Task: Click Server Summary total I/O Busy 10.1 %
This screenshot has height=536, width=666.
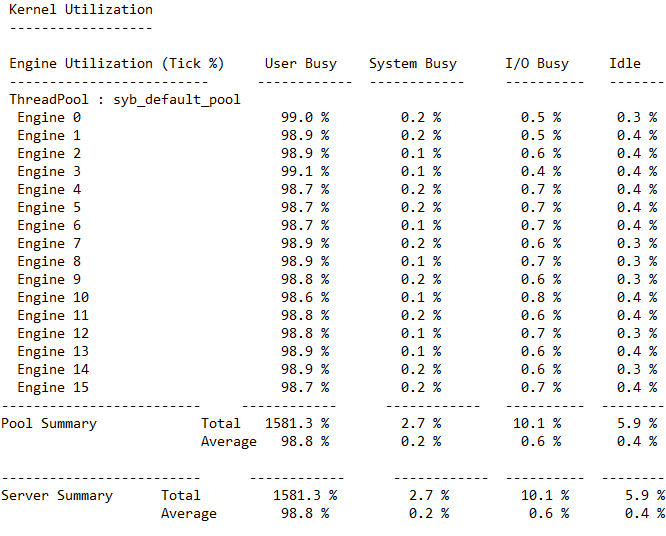Action: tap(545, 496)
